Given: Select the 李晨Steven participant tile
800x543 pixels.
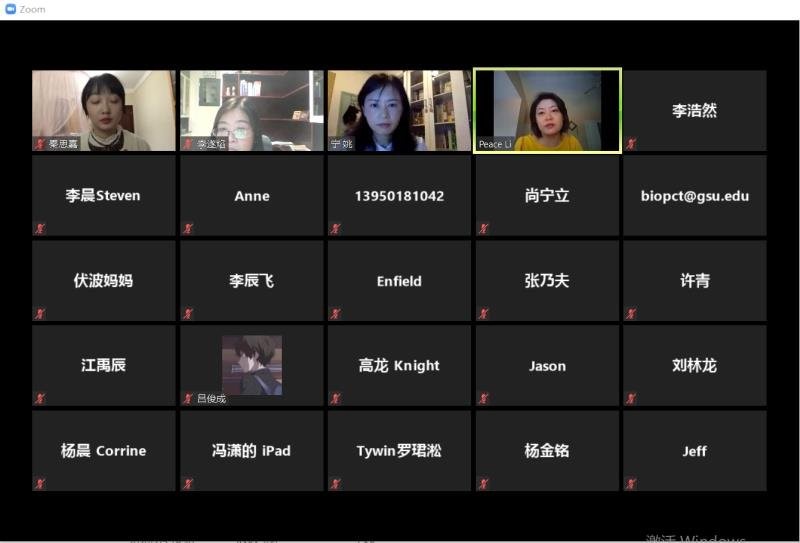Looking at the screenshot, I should [x=103, y=196].
